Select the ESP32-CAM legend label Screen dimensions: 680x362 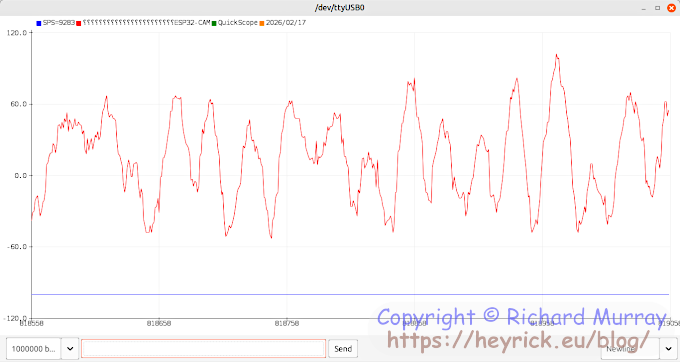click(x=192, y=23)
